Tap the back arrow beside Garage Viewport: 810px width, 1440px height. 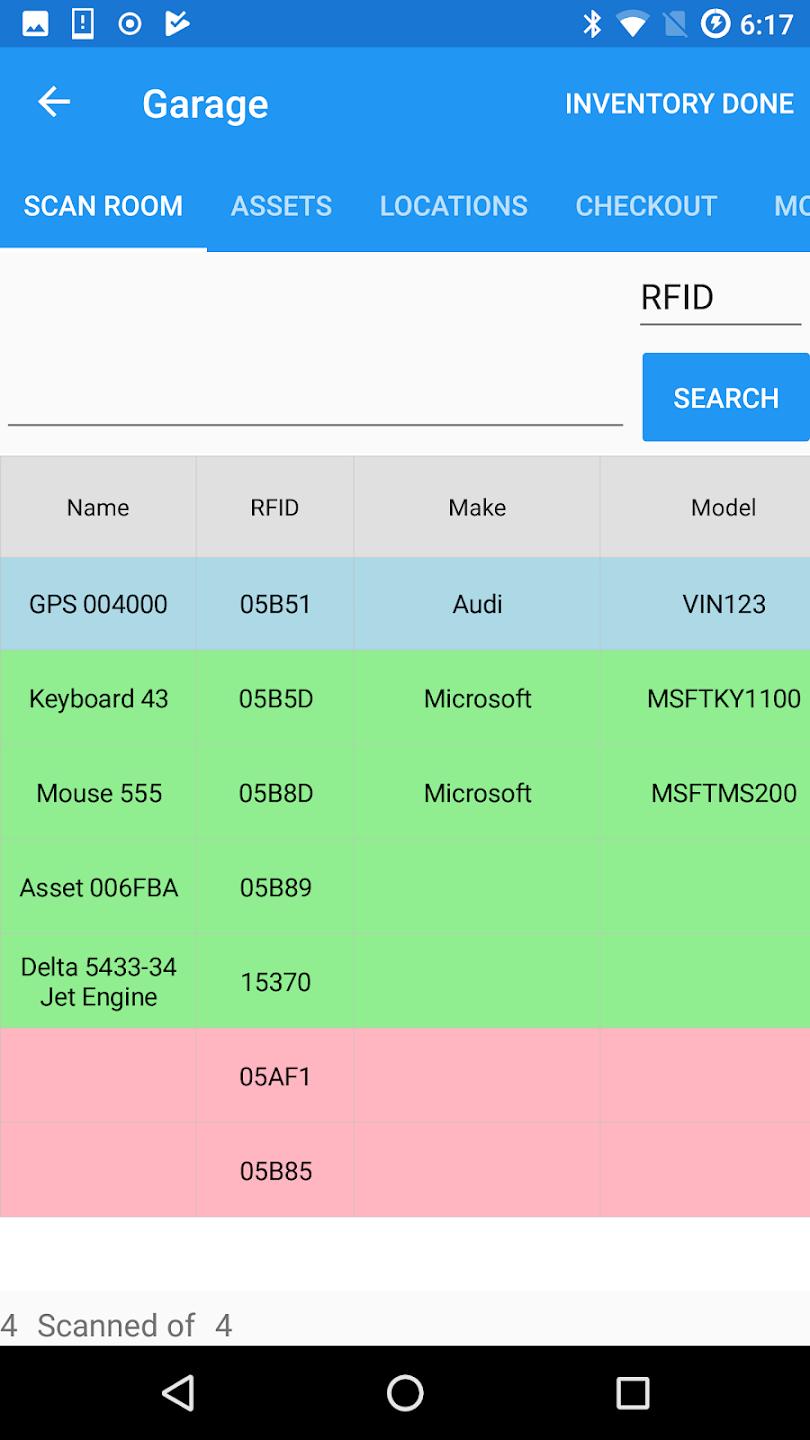tap(54, 102)
